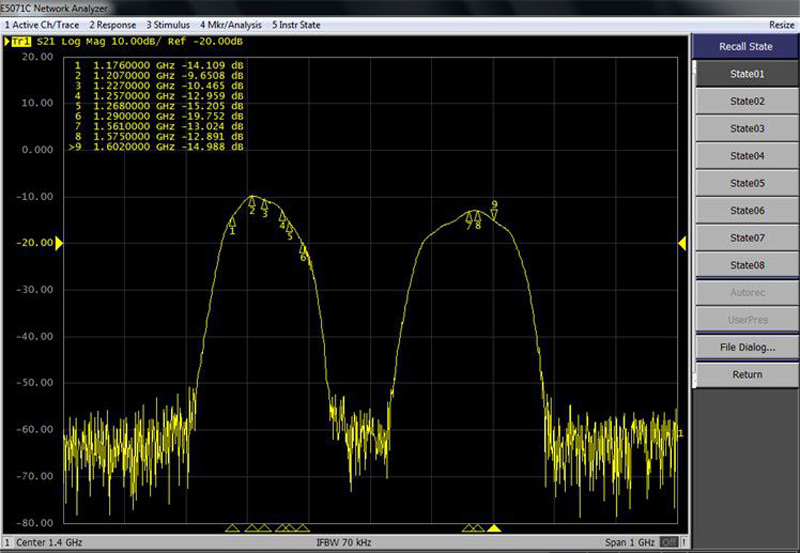
Task: Recall State07 from the softkey panel
Action: (x=747, y=238)
